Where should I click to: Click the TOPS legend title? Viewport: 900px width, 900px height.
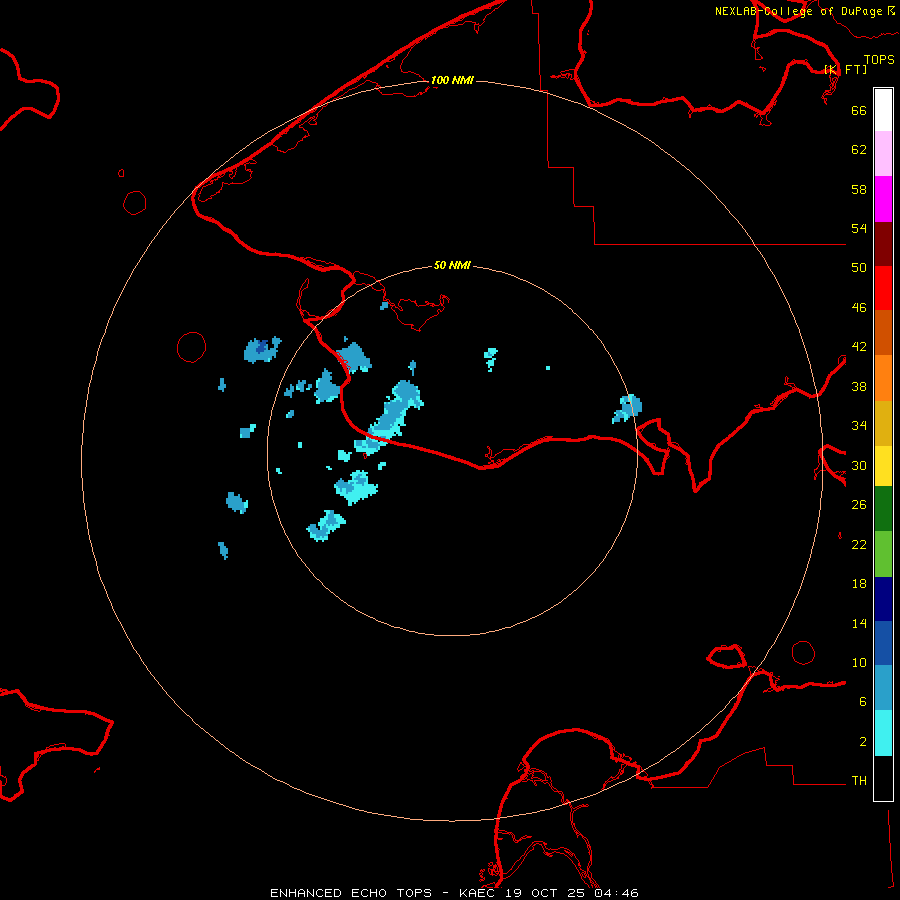click(x=879, y=59)
